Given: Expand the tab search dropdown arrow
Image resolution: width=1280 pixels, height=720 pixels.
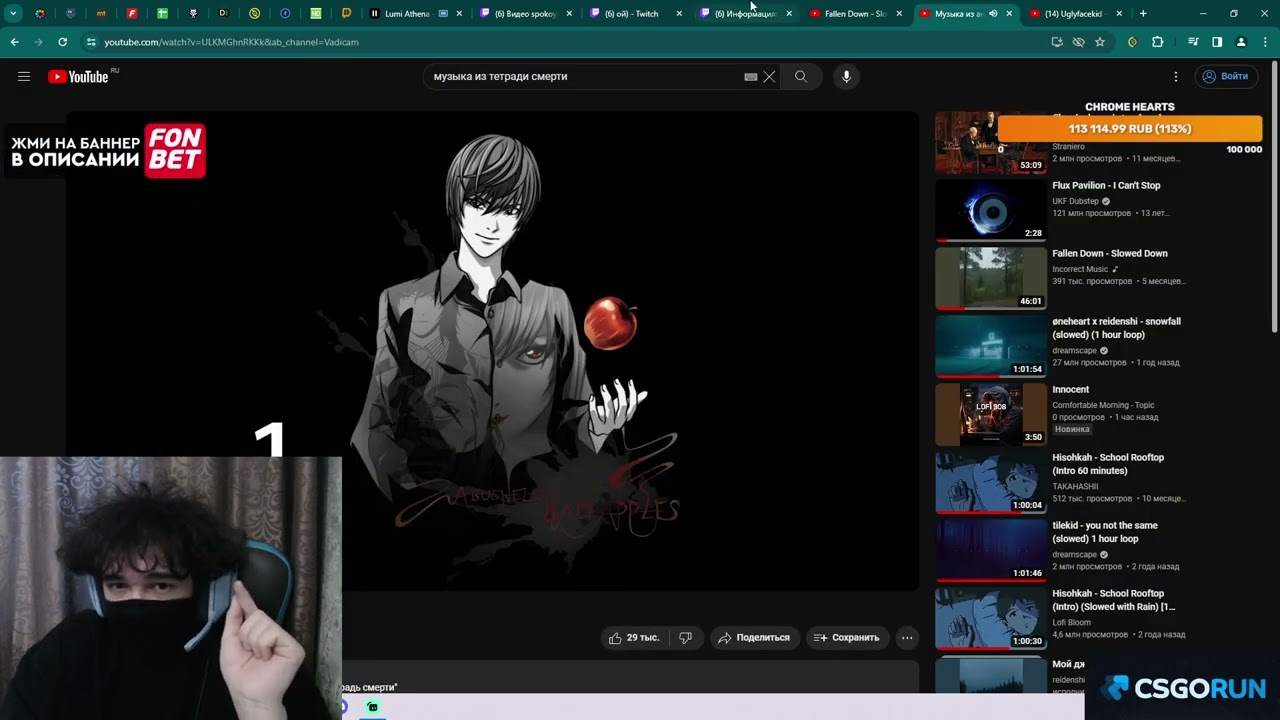Looking at the screenshot, I should (13, 14).
